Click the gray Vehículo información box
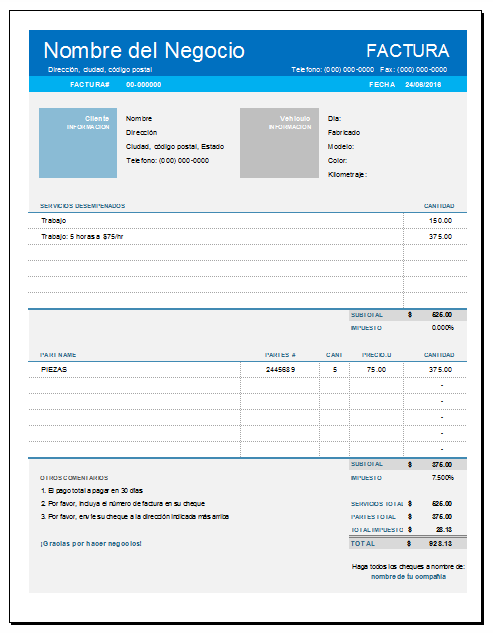 [x=279, y=143]
